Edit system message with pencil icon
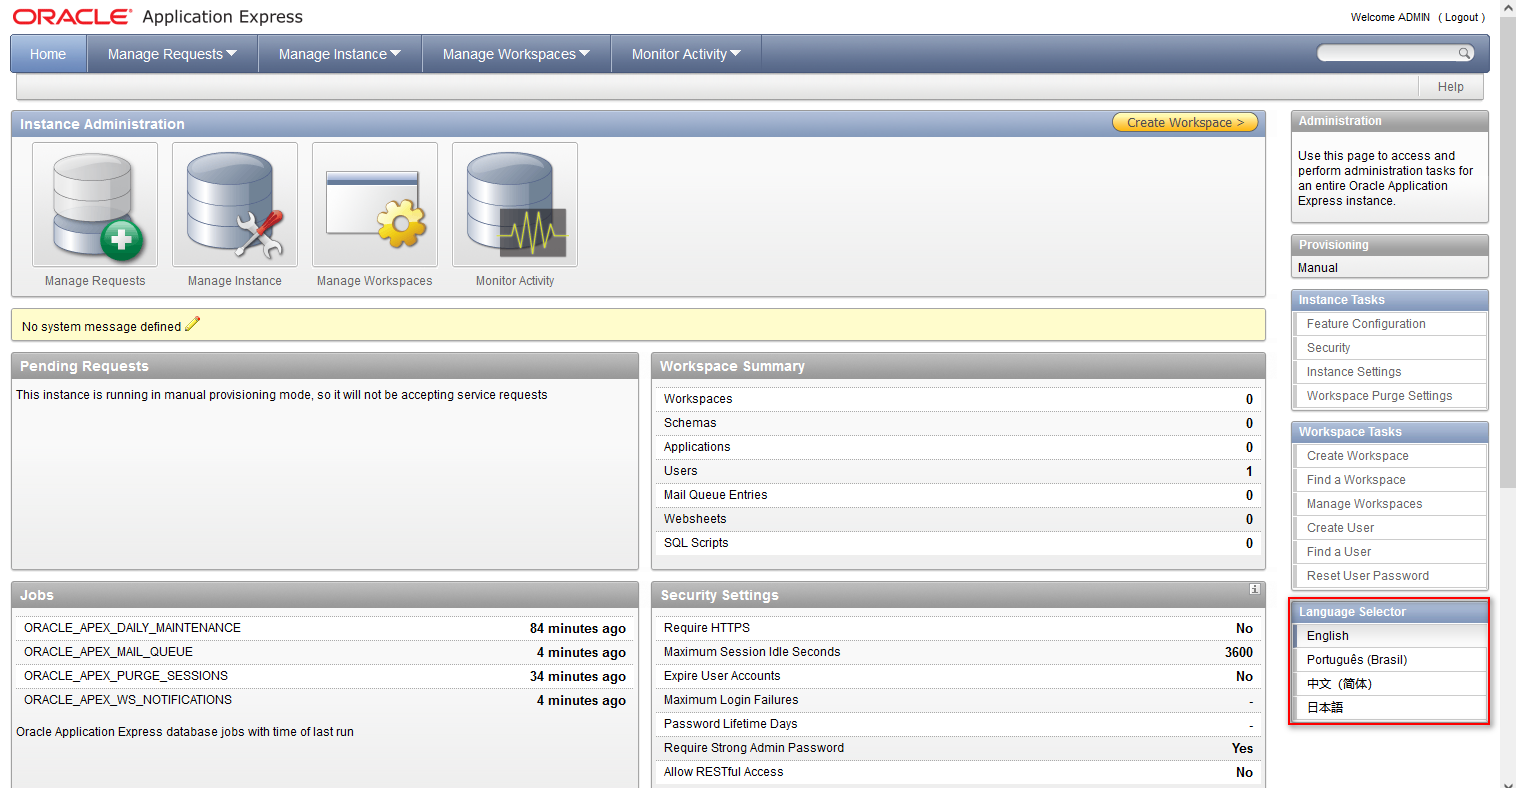Image resolution: width=1516 pixels, height=788 pixels. 193,324
